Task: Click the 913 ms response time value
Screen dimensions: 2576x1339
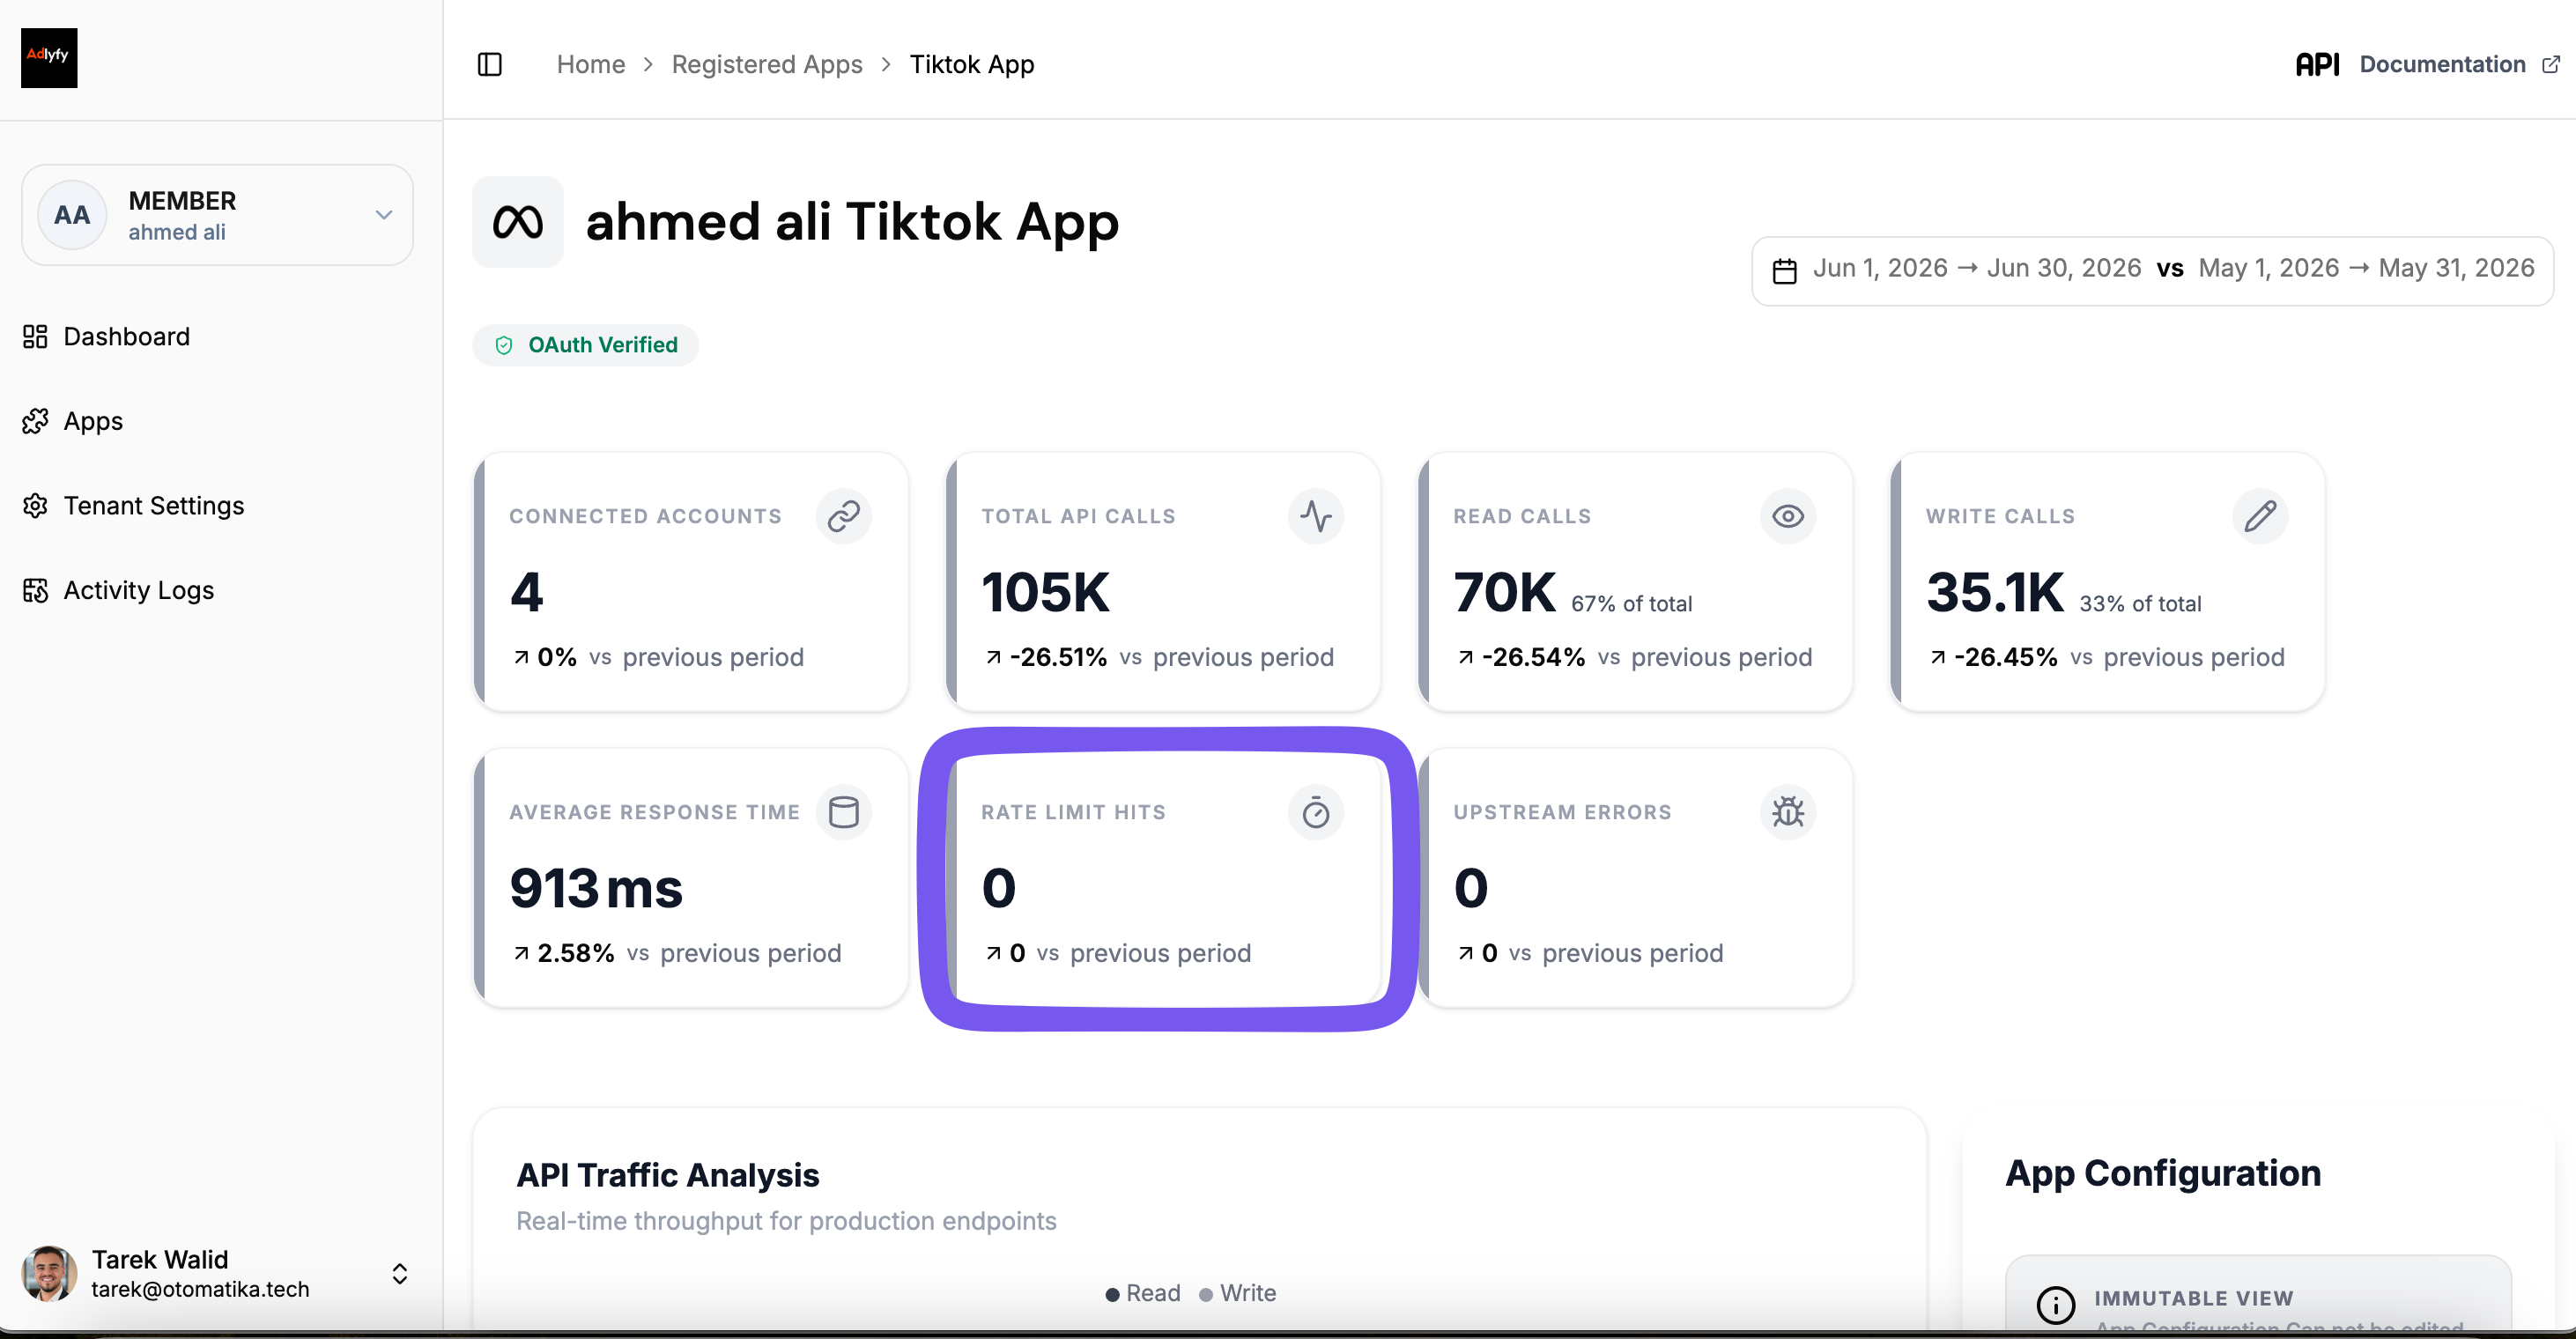Action: point(596,888)
